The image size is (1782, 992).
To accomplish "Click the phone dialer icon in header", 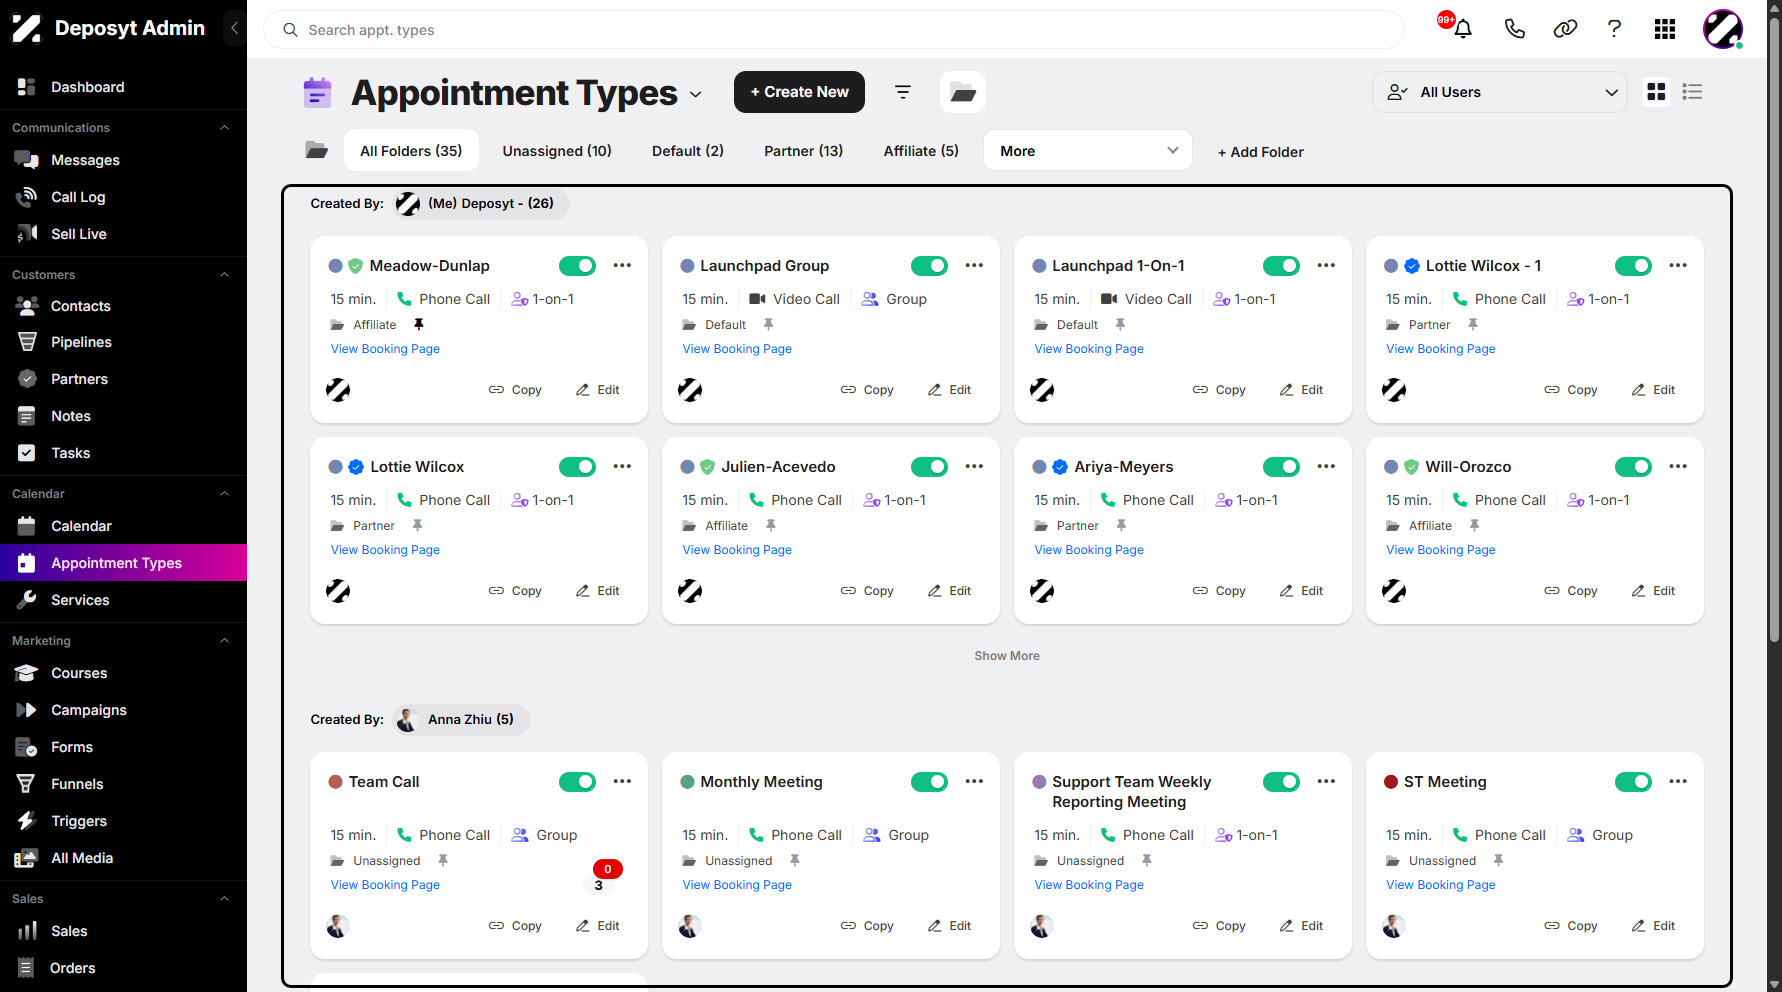I will [1514, 29].
